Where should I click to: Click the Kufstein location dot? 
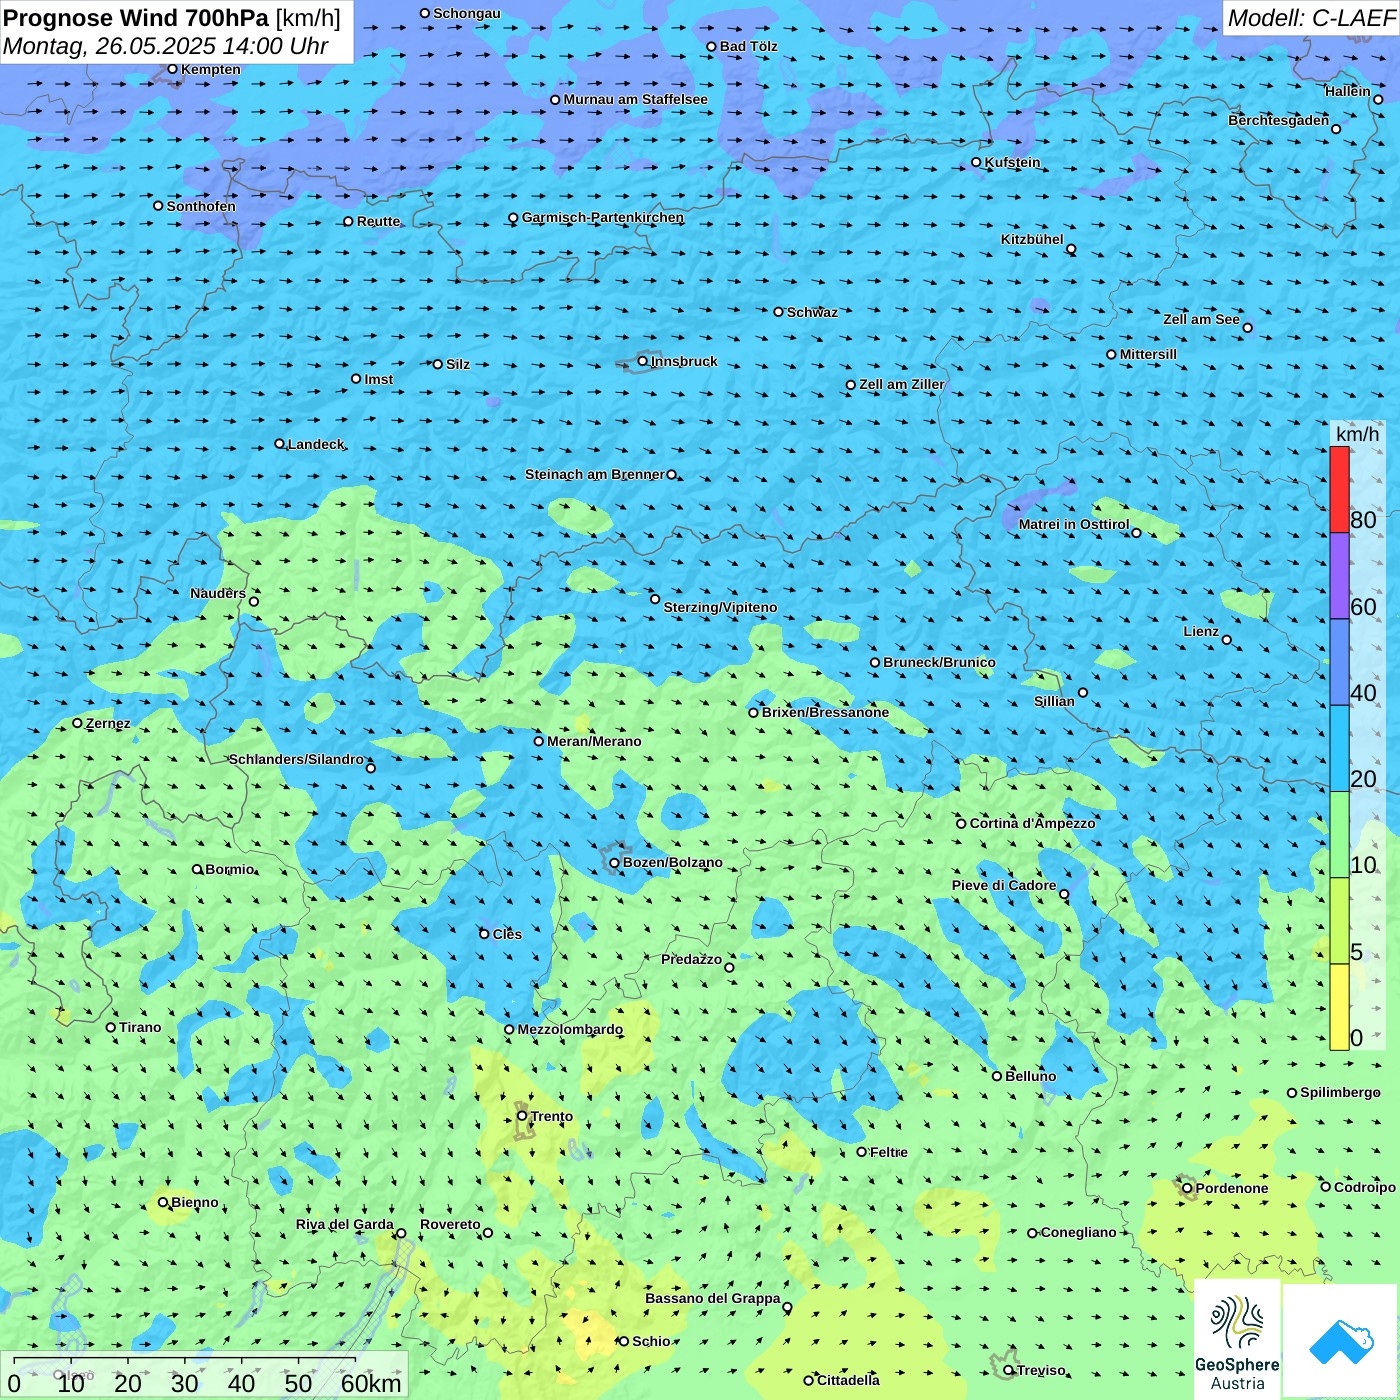coord(977,162)
